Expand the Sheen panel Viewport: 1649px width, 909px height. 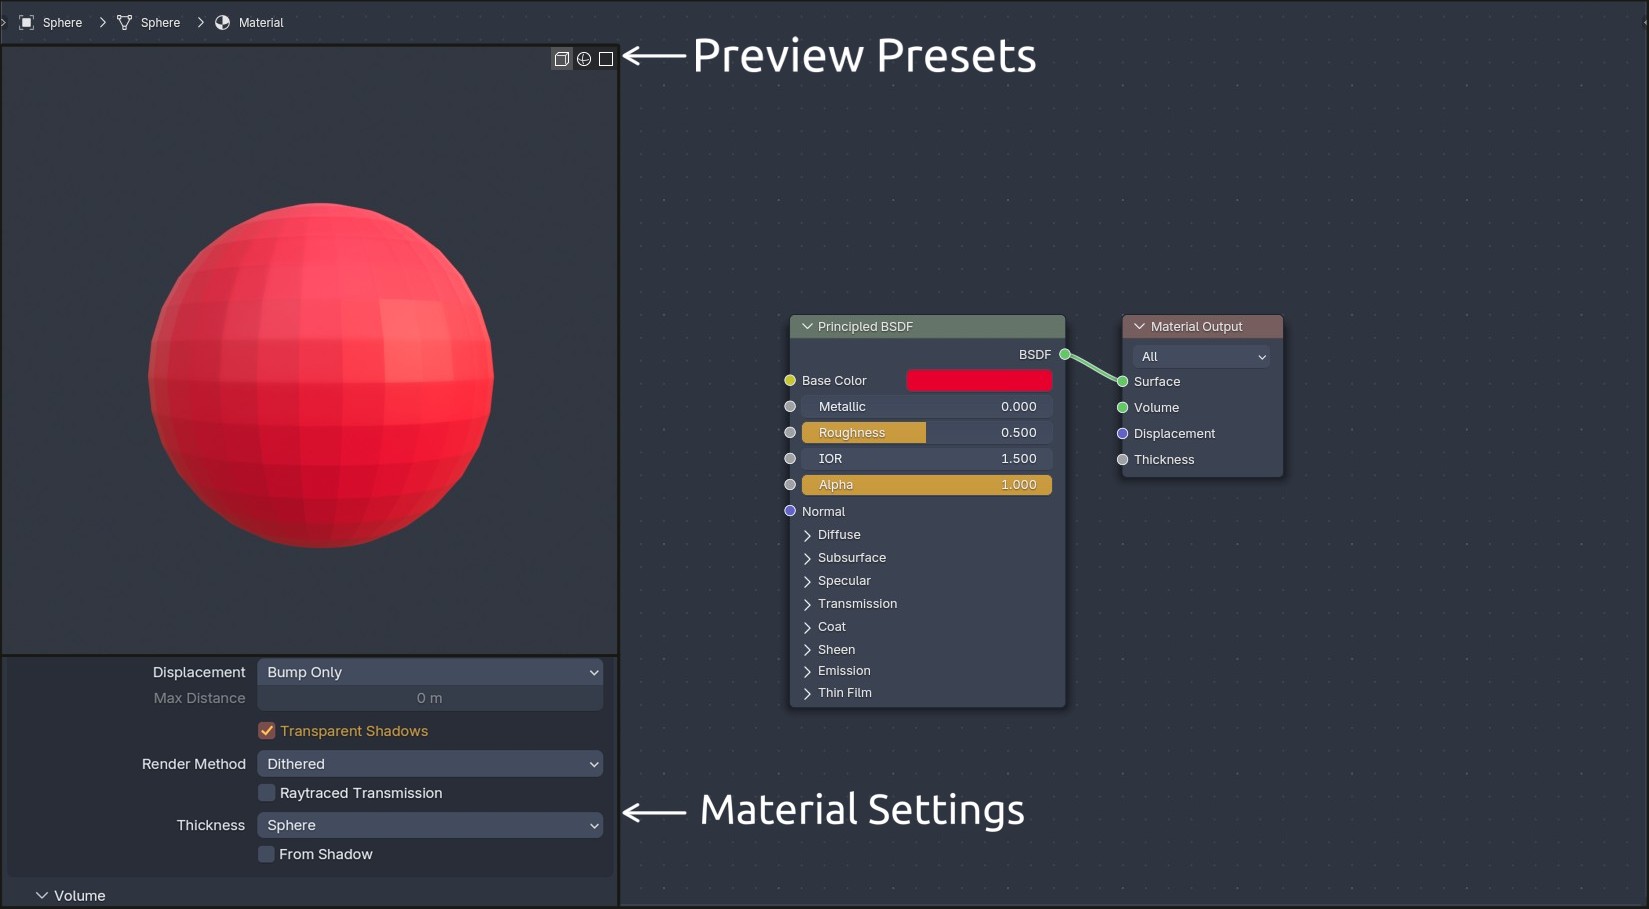coord(807,650)
